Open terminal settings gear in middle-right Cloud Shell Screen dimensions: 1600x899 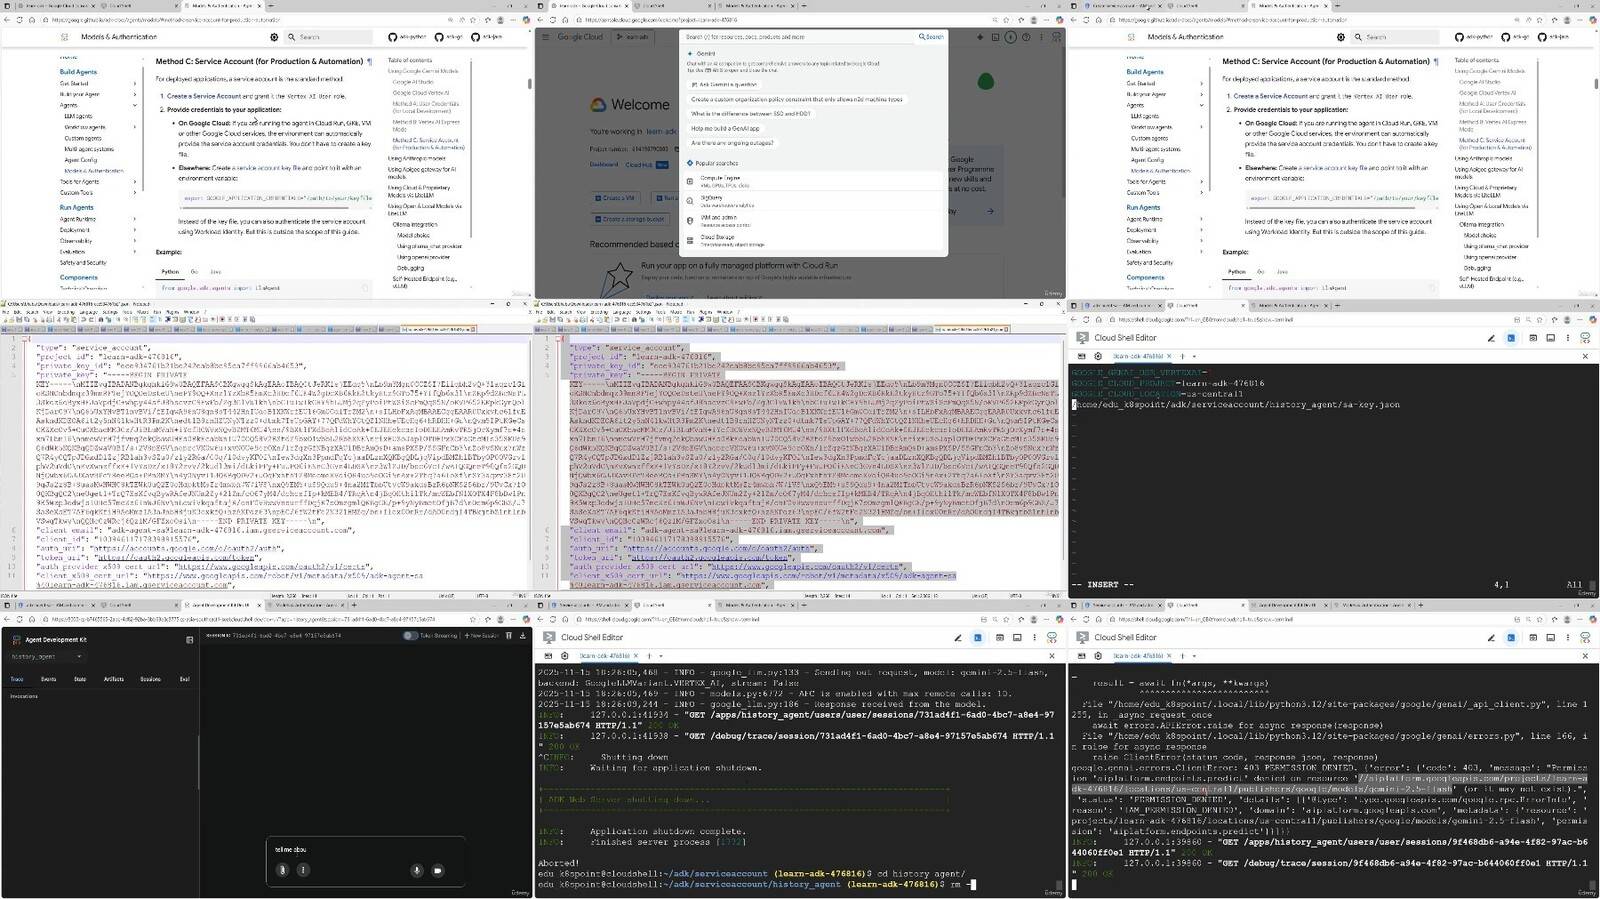pyautogui.click(x=1098, y=356)
